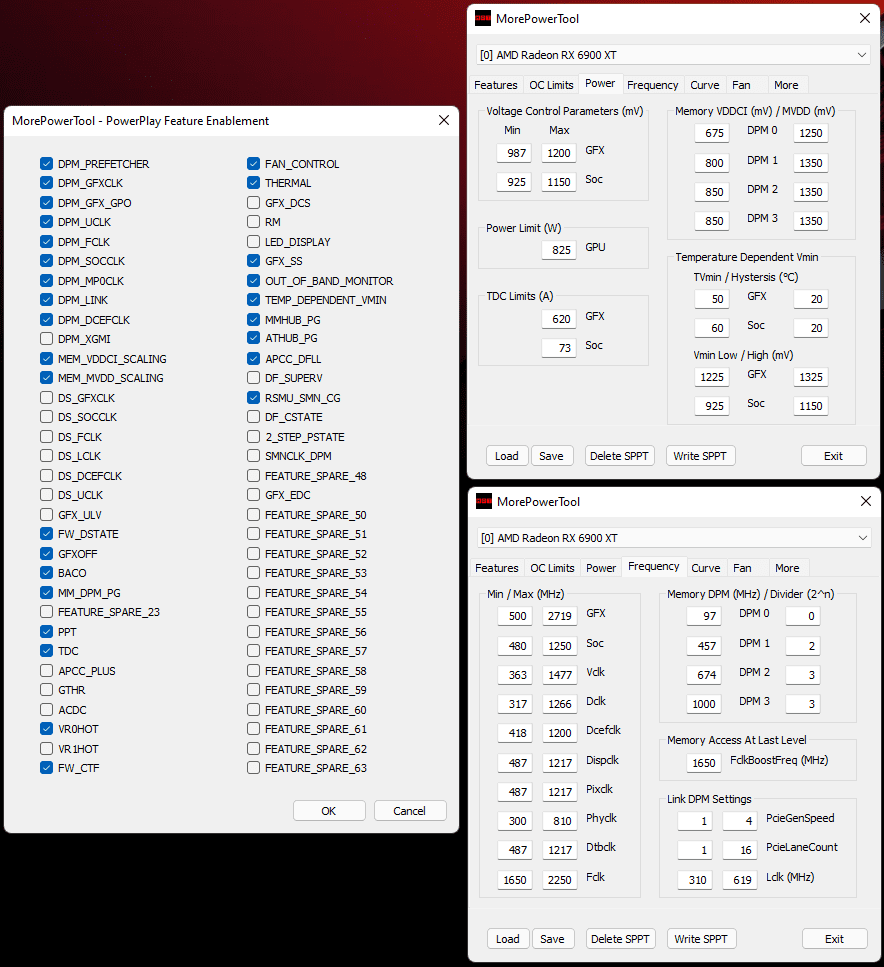Open OC Limits tab in upper window
Viewport: 884px width, 967px height.
pyautogui.click(x=551, y=85)
